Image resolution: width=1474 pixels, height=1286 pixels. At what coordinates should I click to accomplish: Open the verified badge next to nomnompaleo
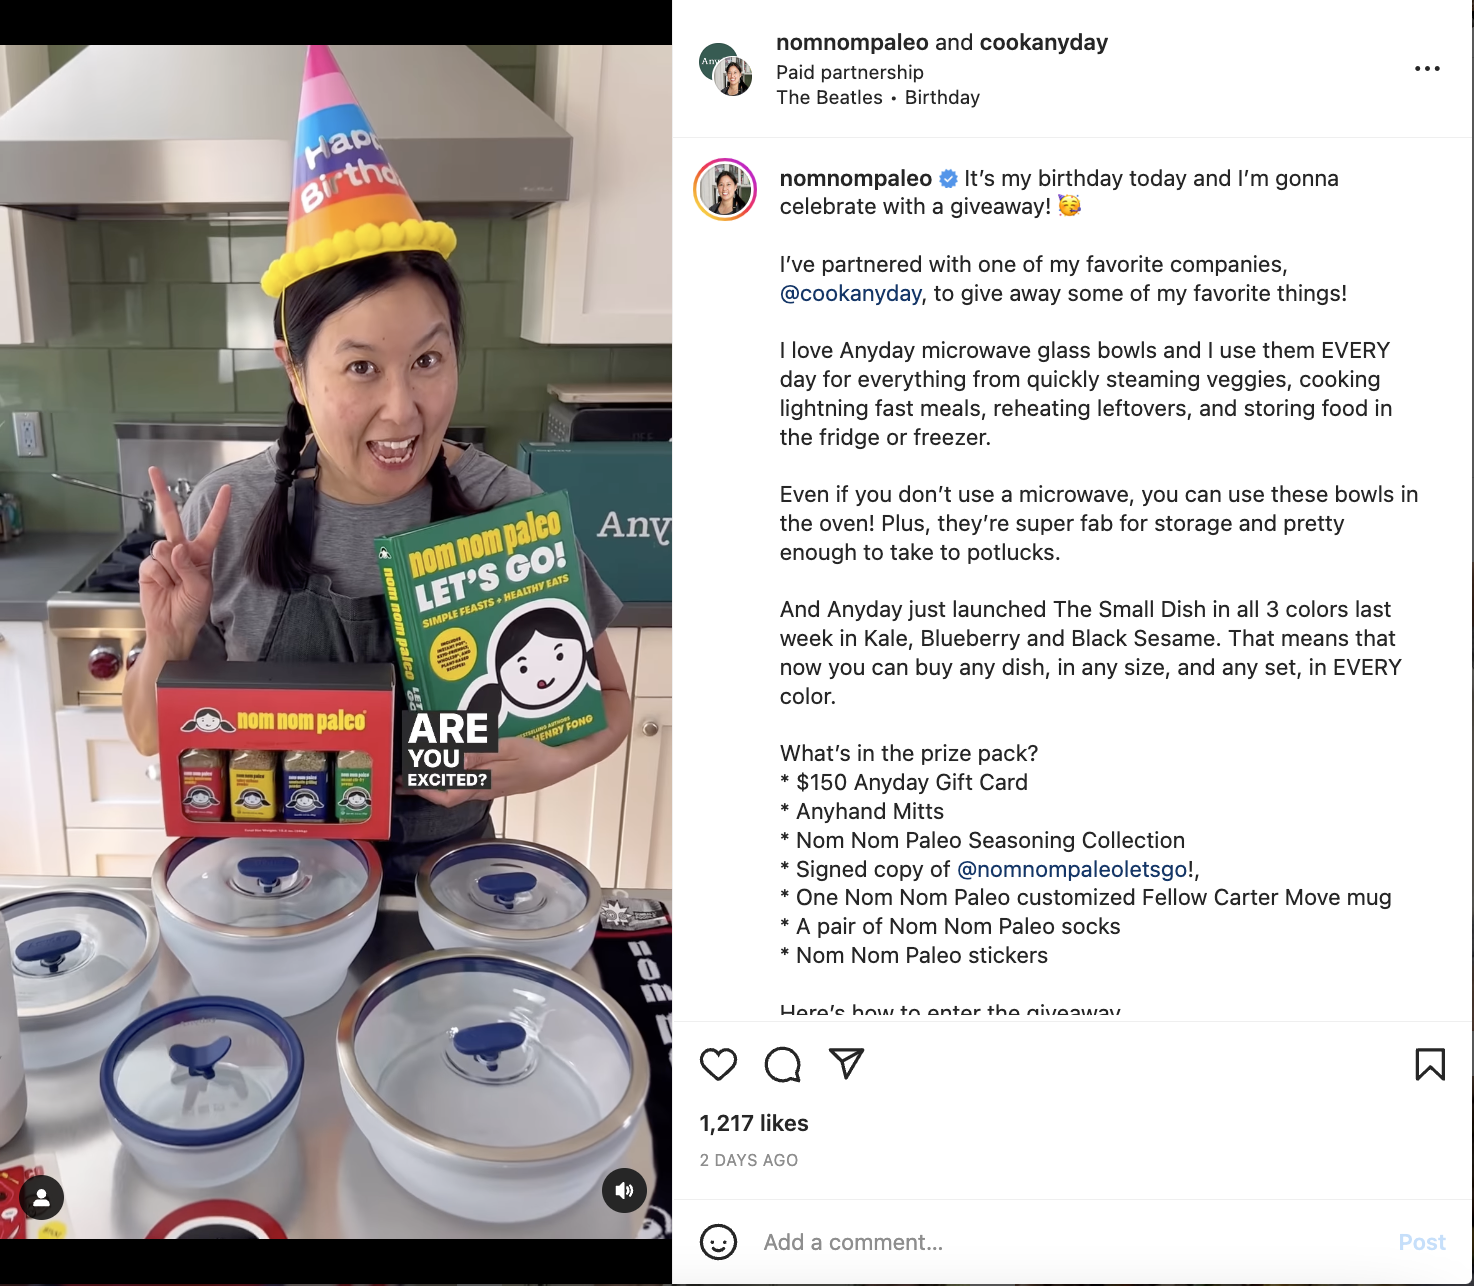948,179
